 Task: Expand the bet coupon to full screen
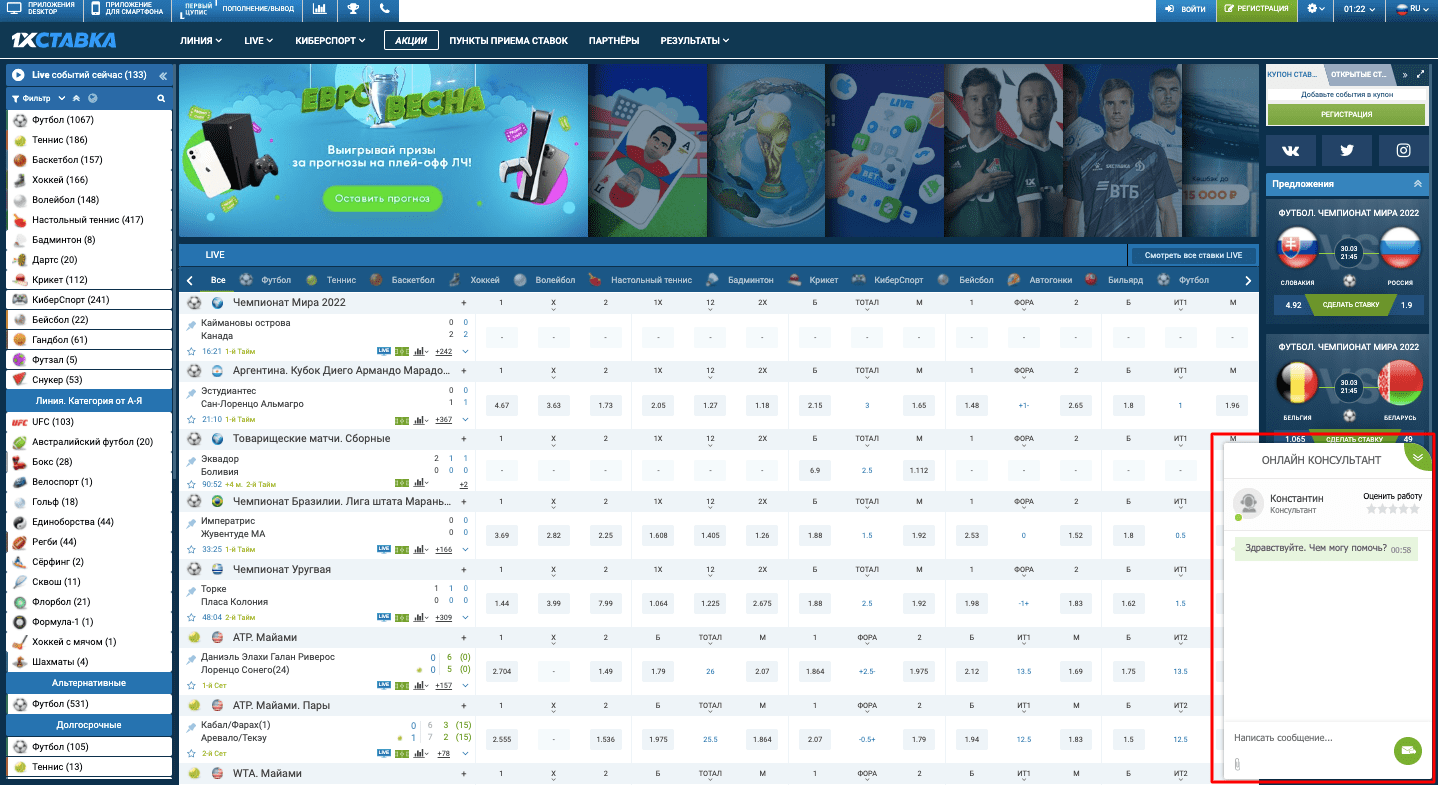coord(1420,74)
